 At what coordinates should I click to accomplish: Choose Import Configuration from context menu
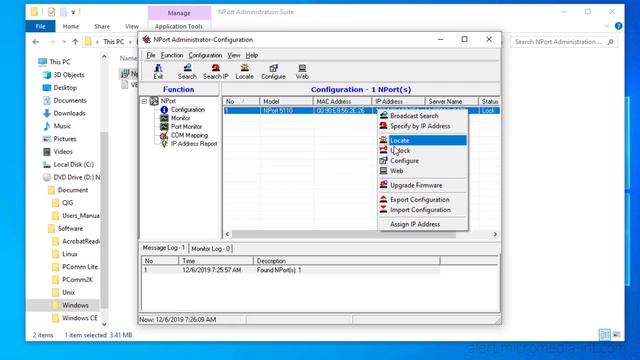point(422,210)
